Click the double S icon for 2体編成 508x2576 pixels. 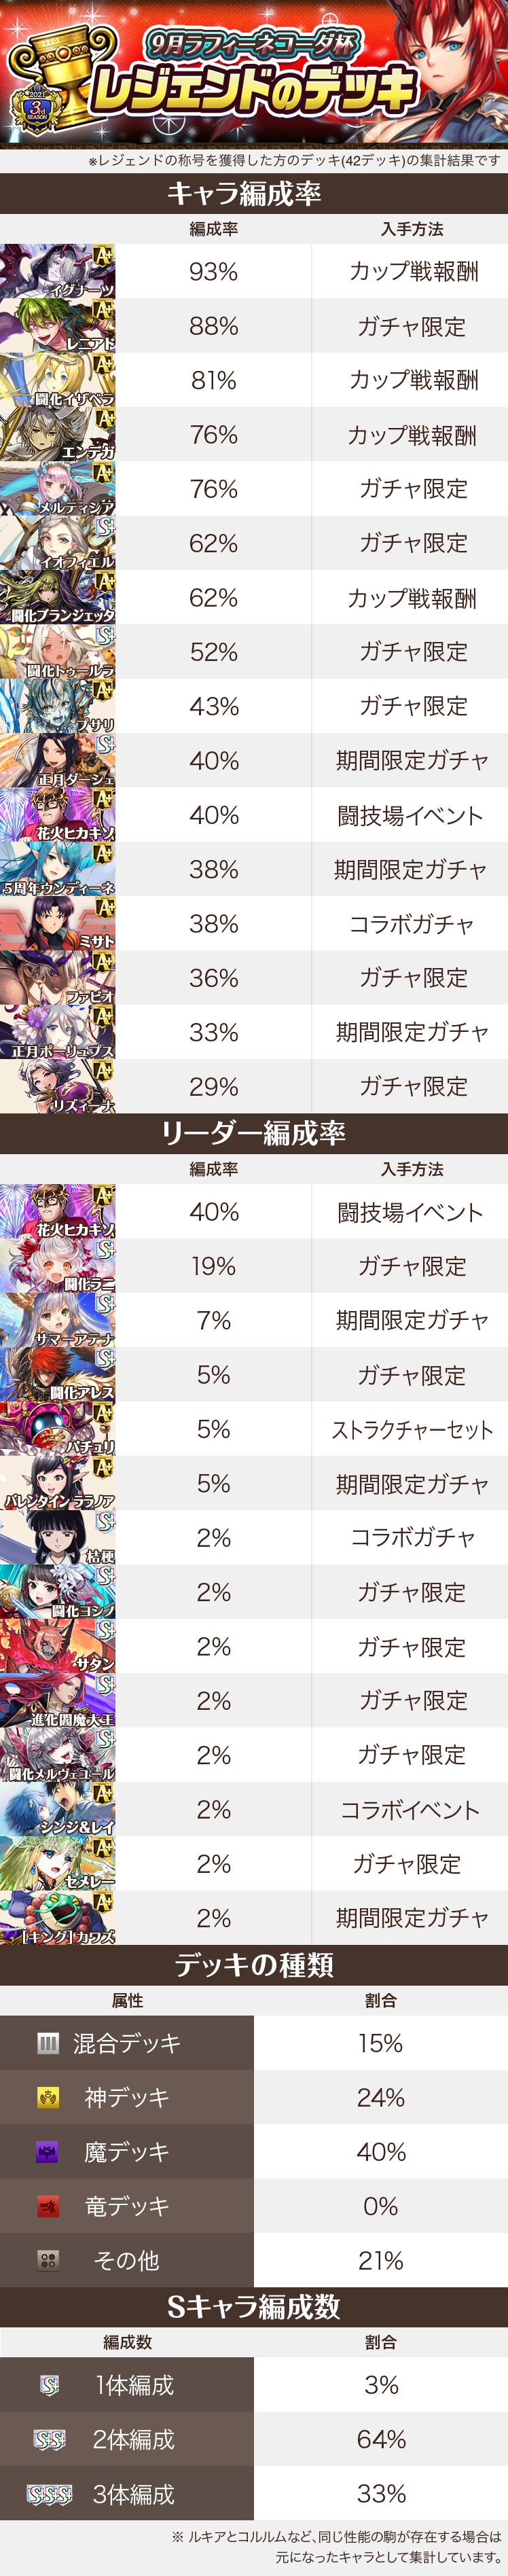(x=49, y=2440)
